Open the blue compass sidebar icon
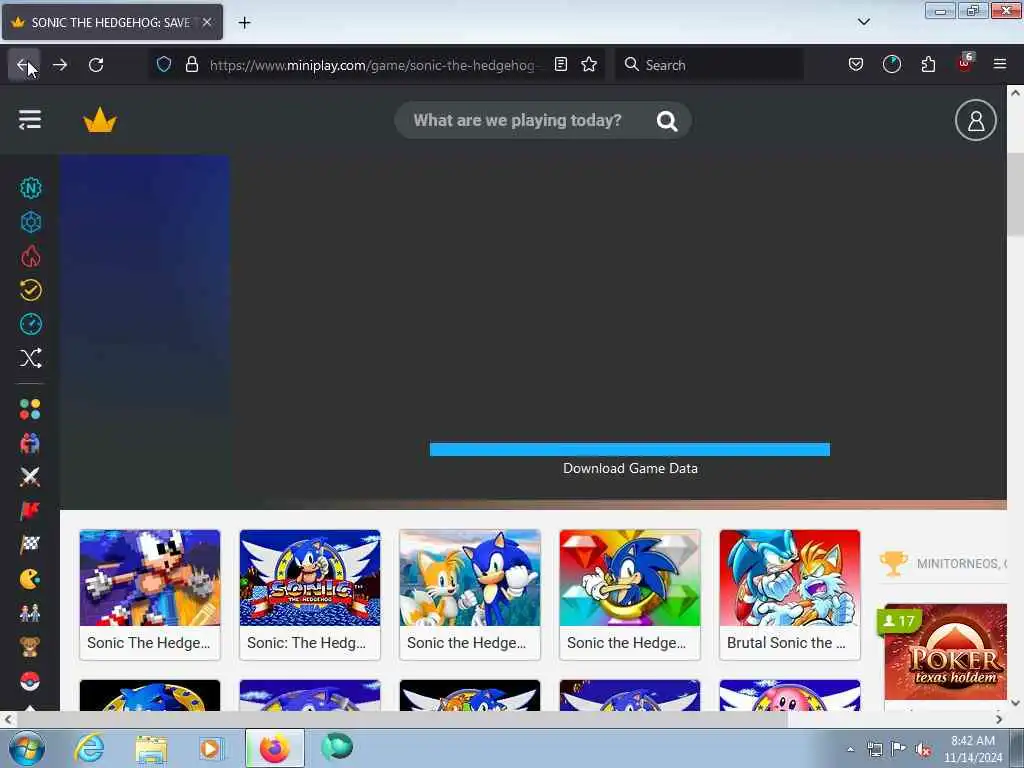This screenshot has height=768, width=1024. (x=30, y=324)
